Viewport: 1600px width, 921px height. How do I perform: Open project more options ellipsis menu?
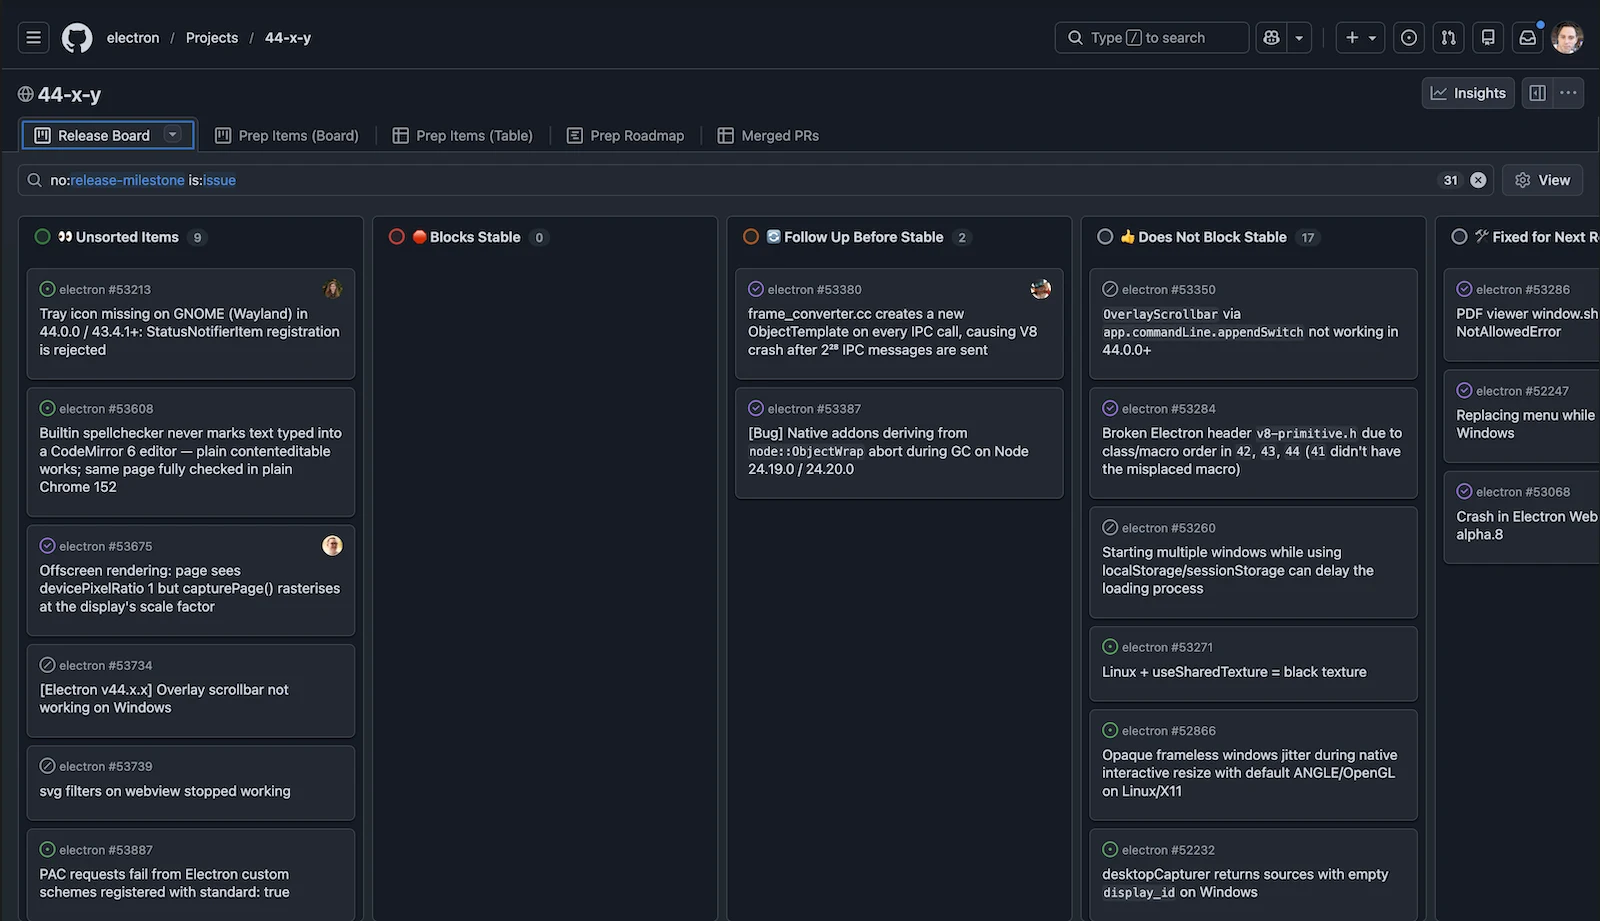[1568, 93]
